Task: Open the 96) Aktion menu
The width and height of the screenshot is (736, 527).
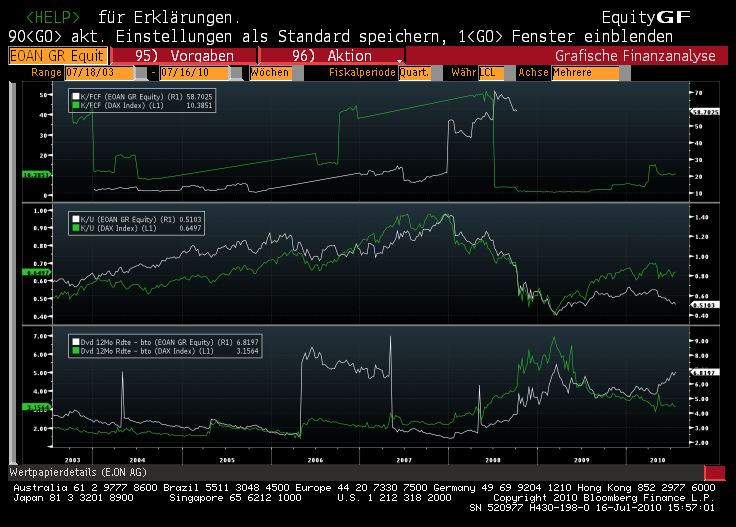Action: click(x=331, y=56)
